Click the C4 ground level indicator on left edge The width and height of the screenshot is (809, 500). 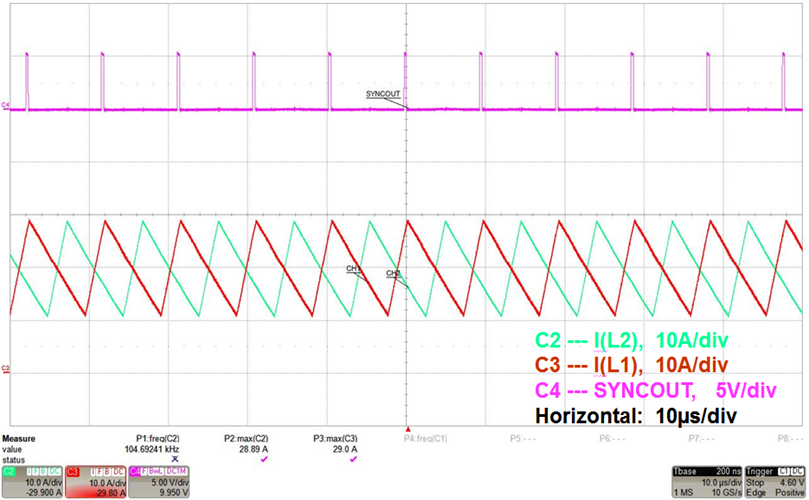coord(6,105)
